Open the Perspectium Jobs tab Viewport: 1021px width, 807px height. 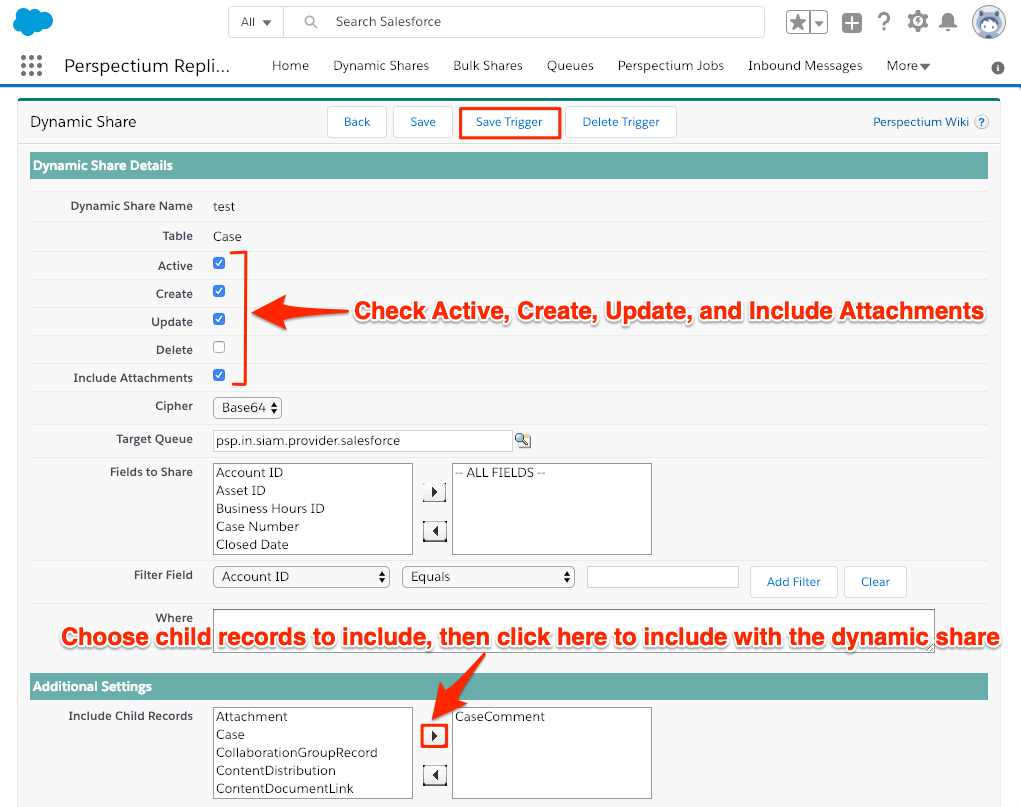tap(671, 66)
